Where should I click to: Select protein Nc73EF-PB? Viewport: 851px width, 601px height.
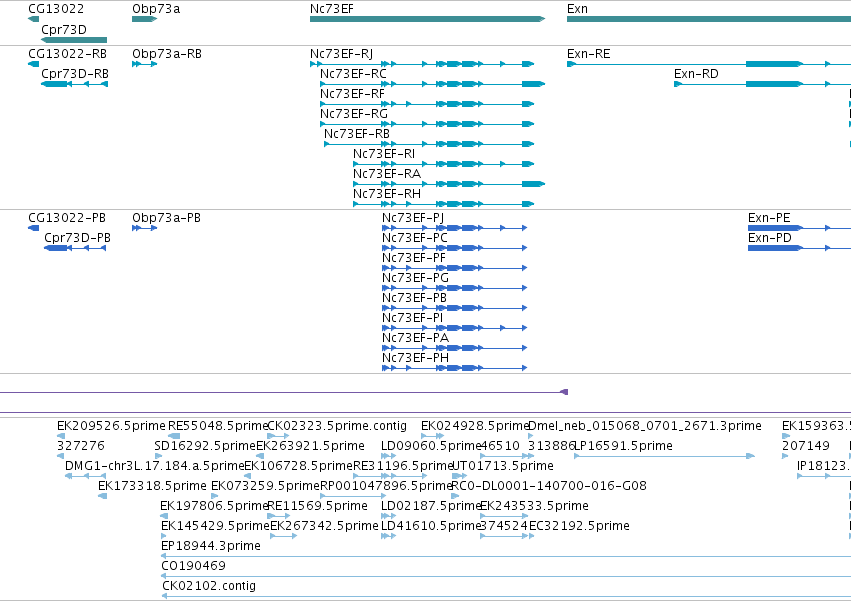[x=414, y=298]
